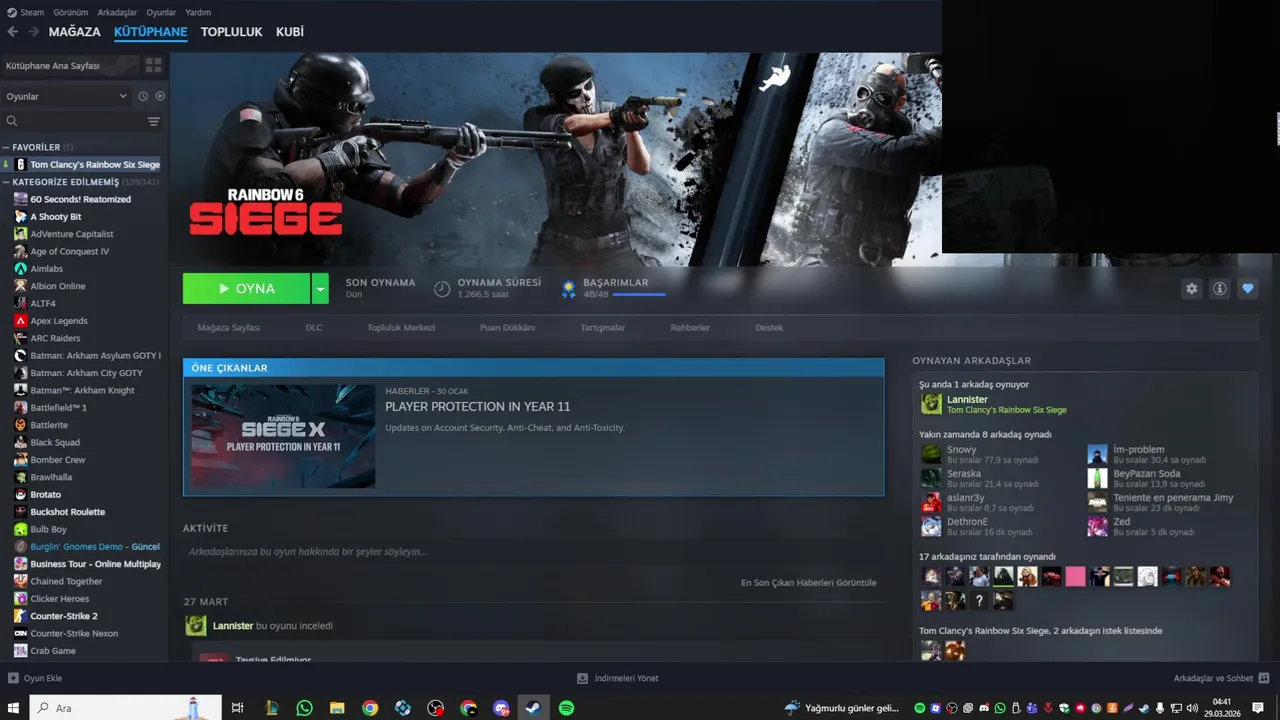This screenshot has width=1280, height=720.
Task: Open En Son Çıkan Haberleri Görüntüle link
Action: click(x=808, y=583)
